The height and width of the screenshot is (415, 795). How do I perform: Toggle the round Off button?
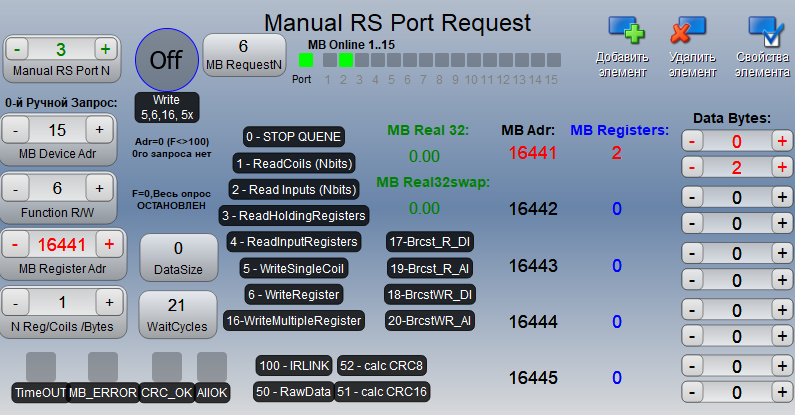(x=166, y=59)
